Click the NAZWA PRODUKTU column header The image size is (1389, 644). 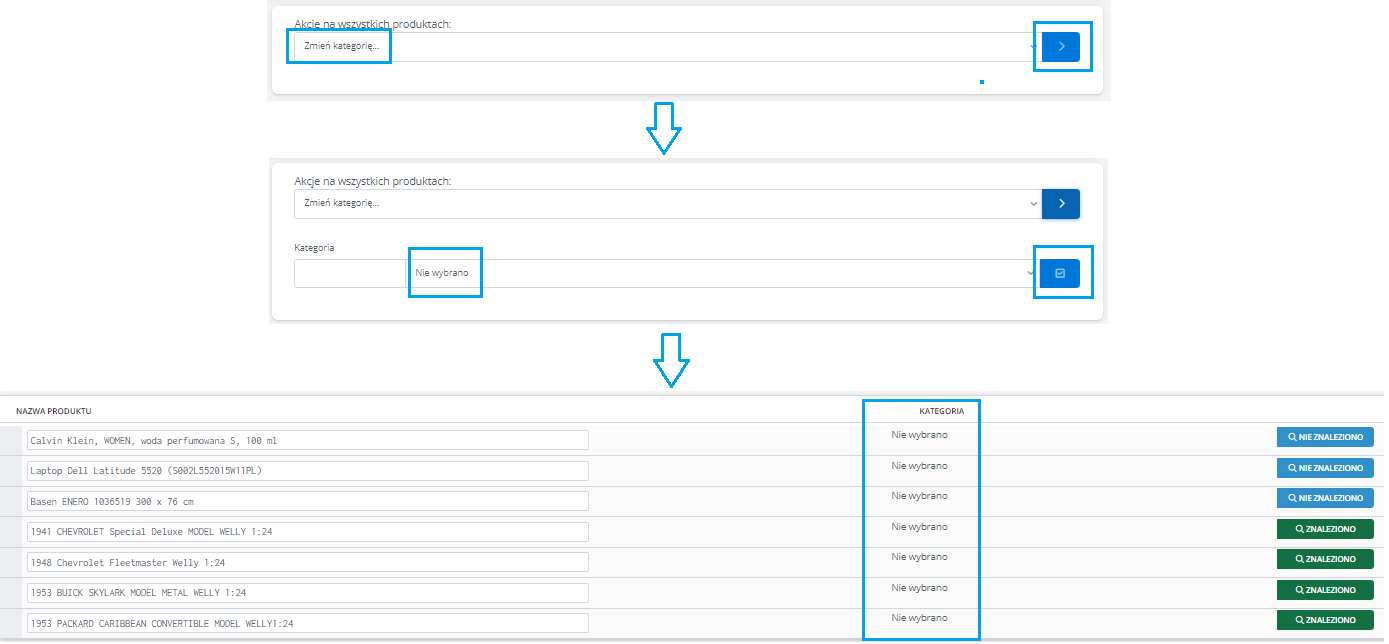tap(54, 411)
